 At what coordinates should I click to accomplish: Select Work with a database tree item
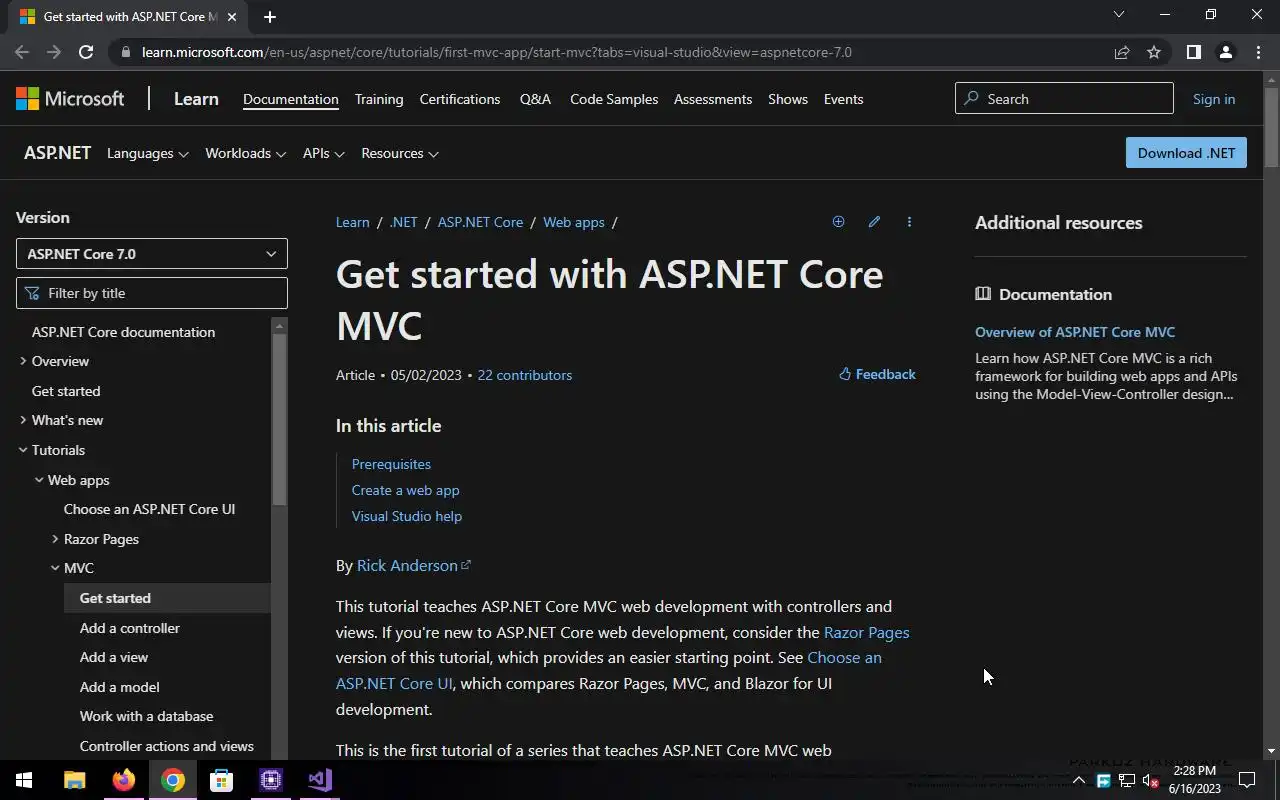[146, 716]
